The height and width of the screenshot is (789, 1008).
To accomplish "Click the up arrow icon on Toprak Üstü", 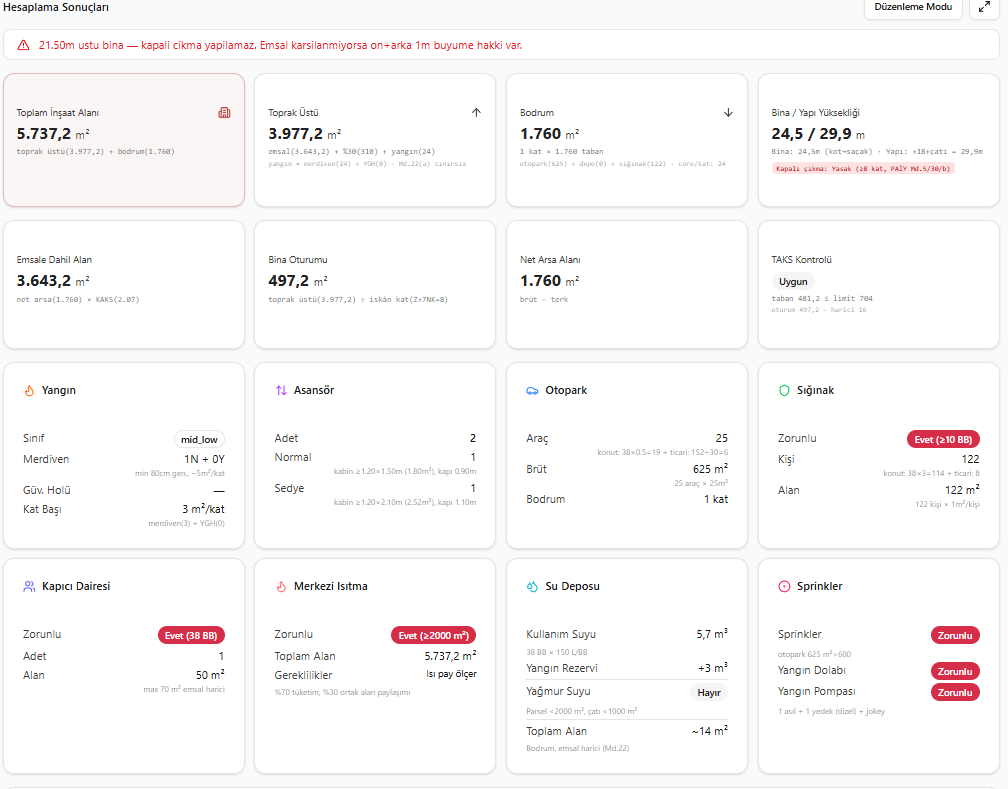I will point(476,113).
